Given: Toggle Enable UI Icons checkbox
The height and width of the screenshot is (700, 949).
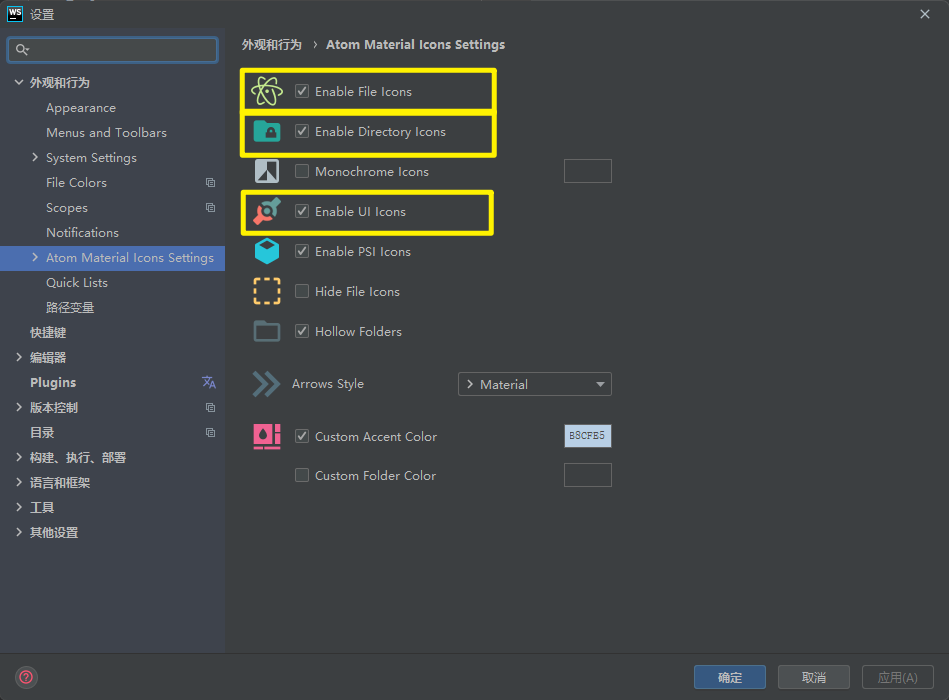Looking at the screenshot, I should [302, 211].
